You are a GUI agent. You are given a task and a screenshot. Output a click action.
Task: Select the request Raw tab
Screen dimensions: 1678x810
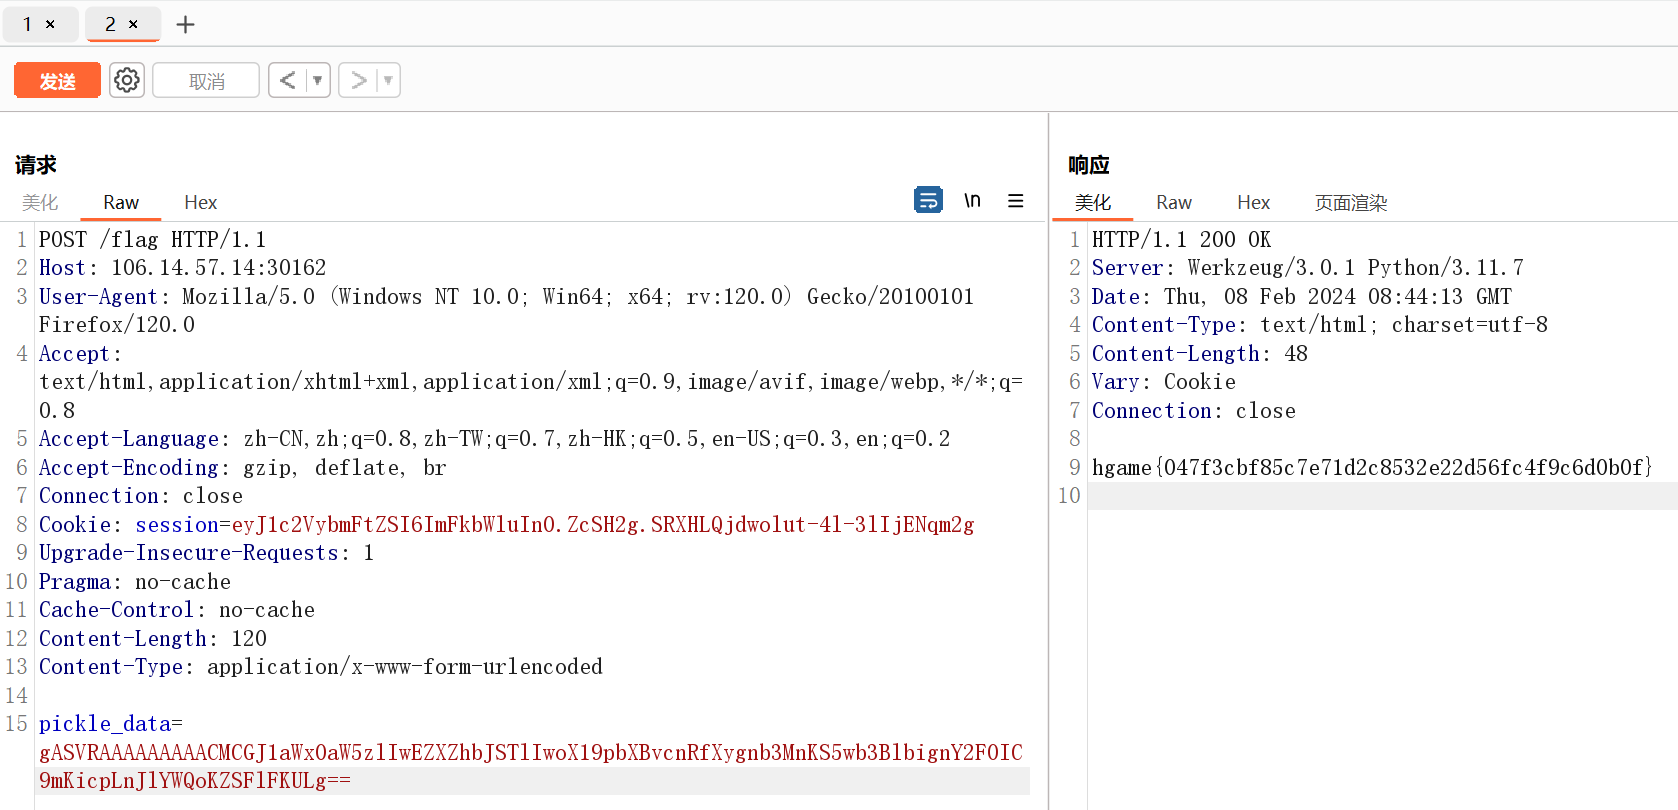tap(121, 202)
